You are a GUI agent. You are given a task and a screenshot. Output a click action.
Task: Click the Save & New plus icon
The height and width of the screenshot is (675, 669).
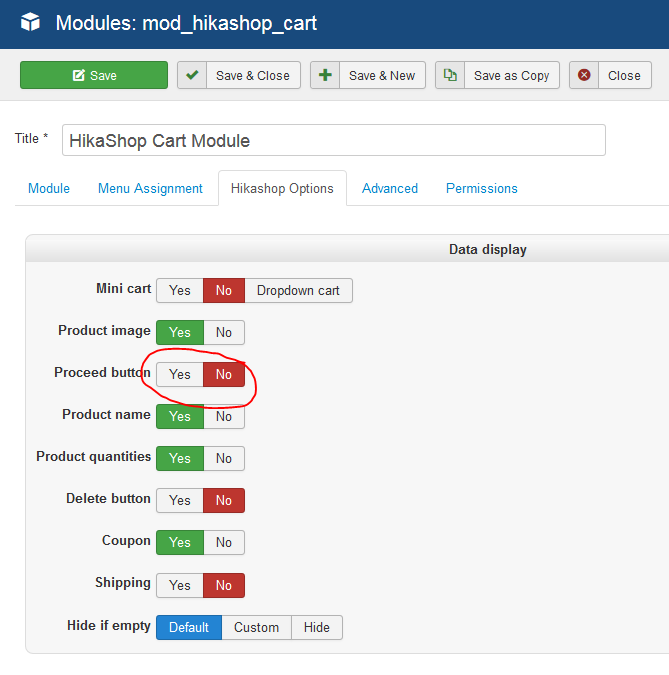(x=325, y=75)
